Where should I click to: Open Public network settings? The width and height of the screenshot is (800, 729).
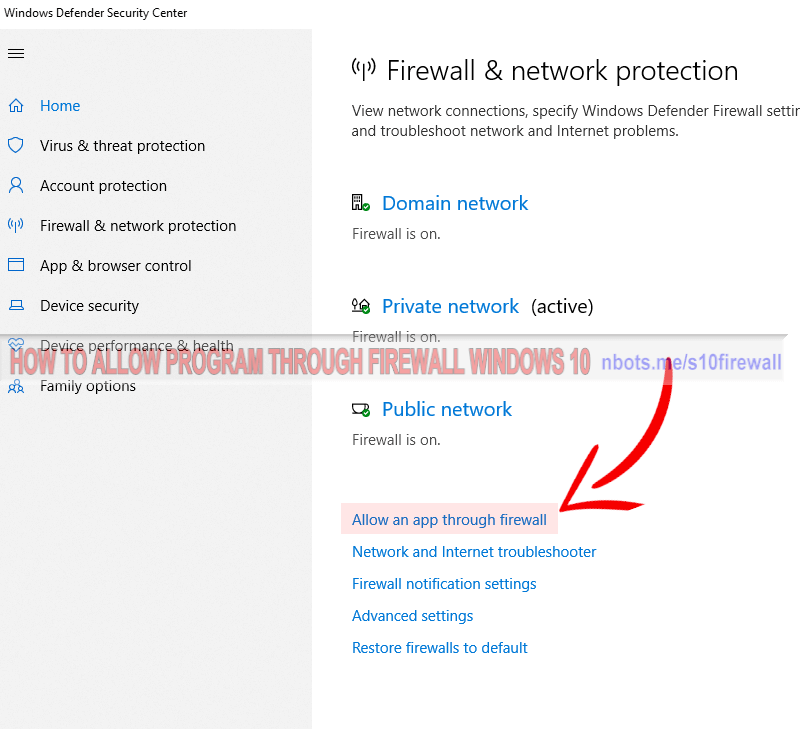coord(447,410)
